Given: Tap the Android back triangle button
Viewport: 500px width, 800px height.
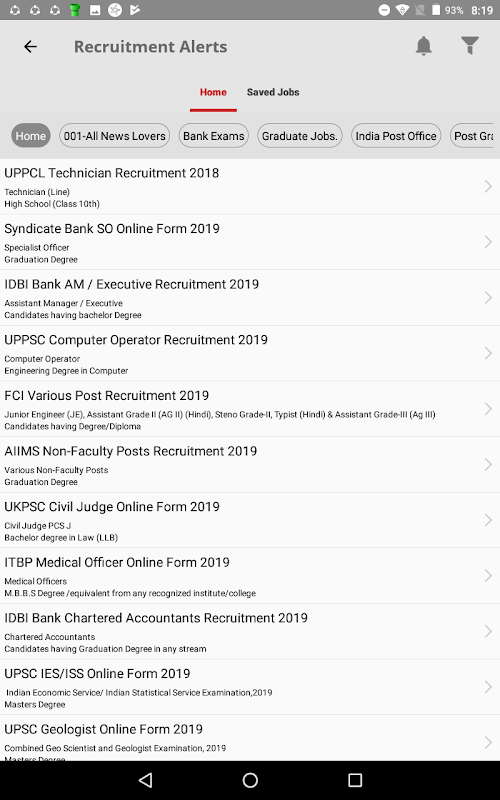Looking at the screenshot, I should coord(146,780).
